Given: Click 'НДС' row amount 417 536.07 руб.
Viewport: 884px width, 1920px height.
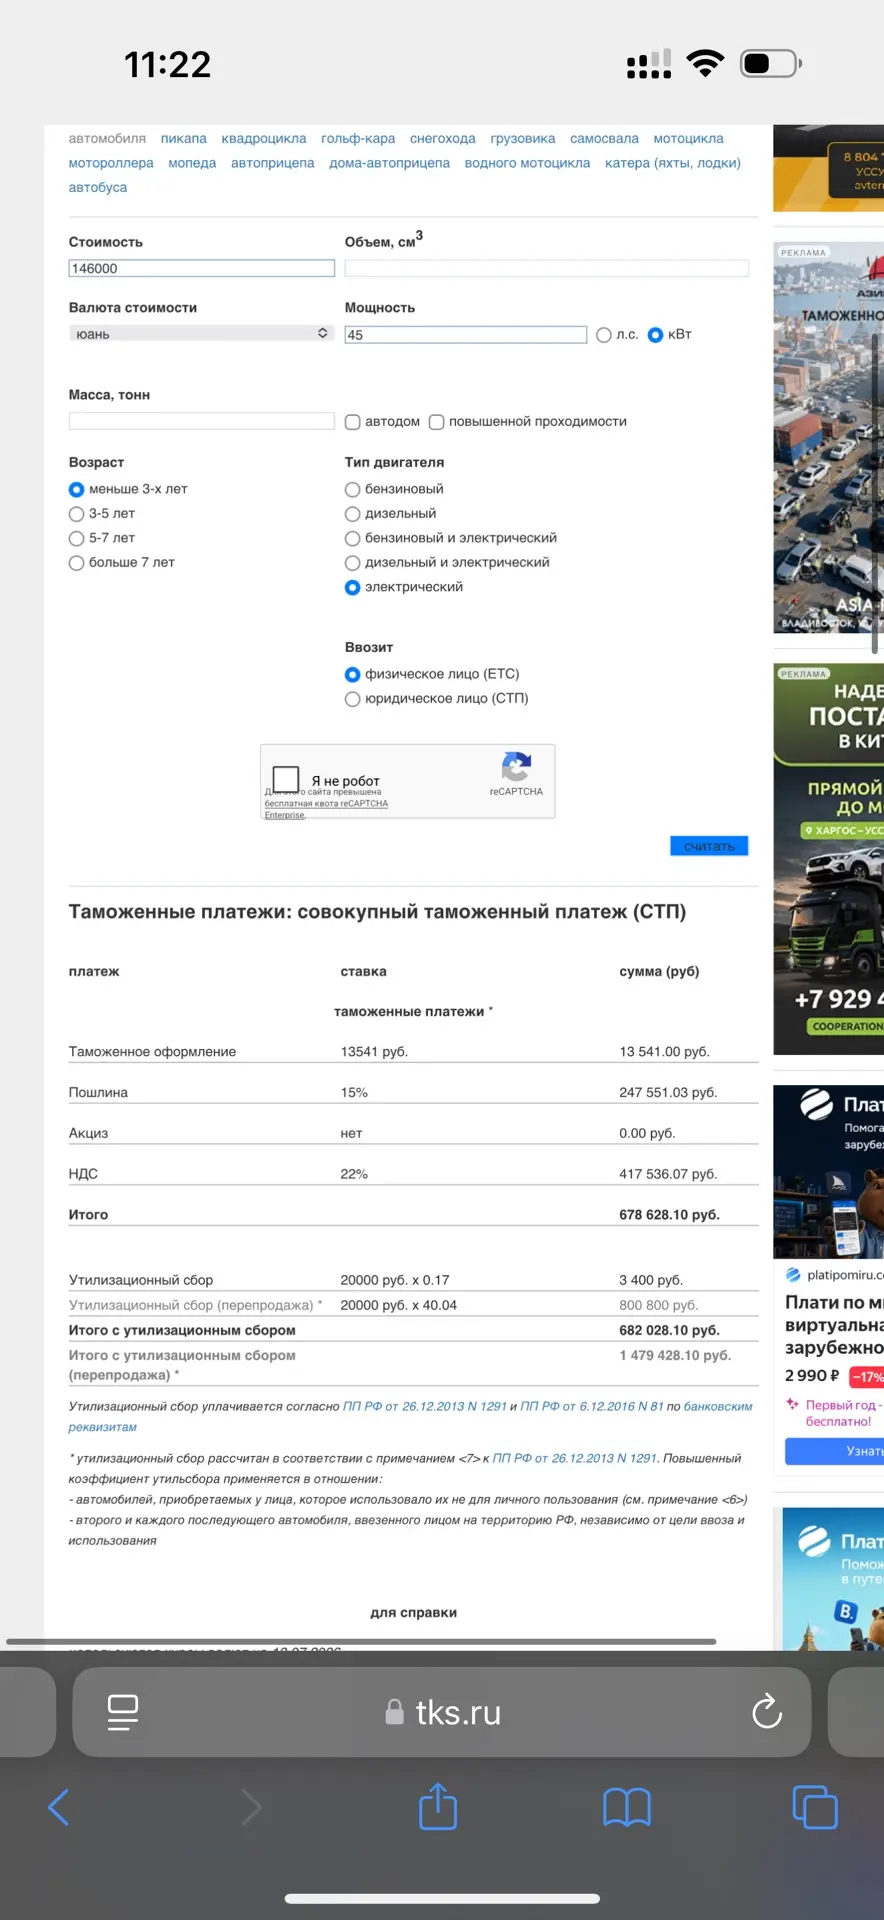Looking at the screenshot, I should 668,1174.
